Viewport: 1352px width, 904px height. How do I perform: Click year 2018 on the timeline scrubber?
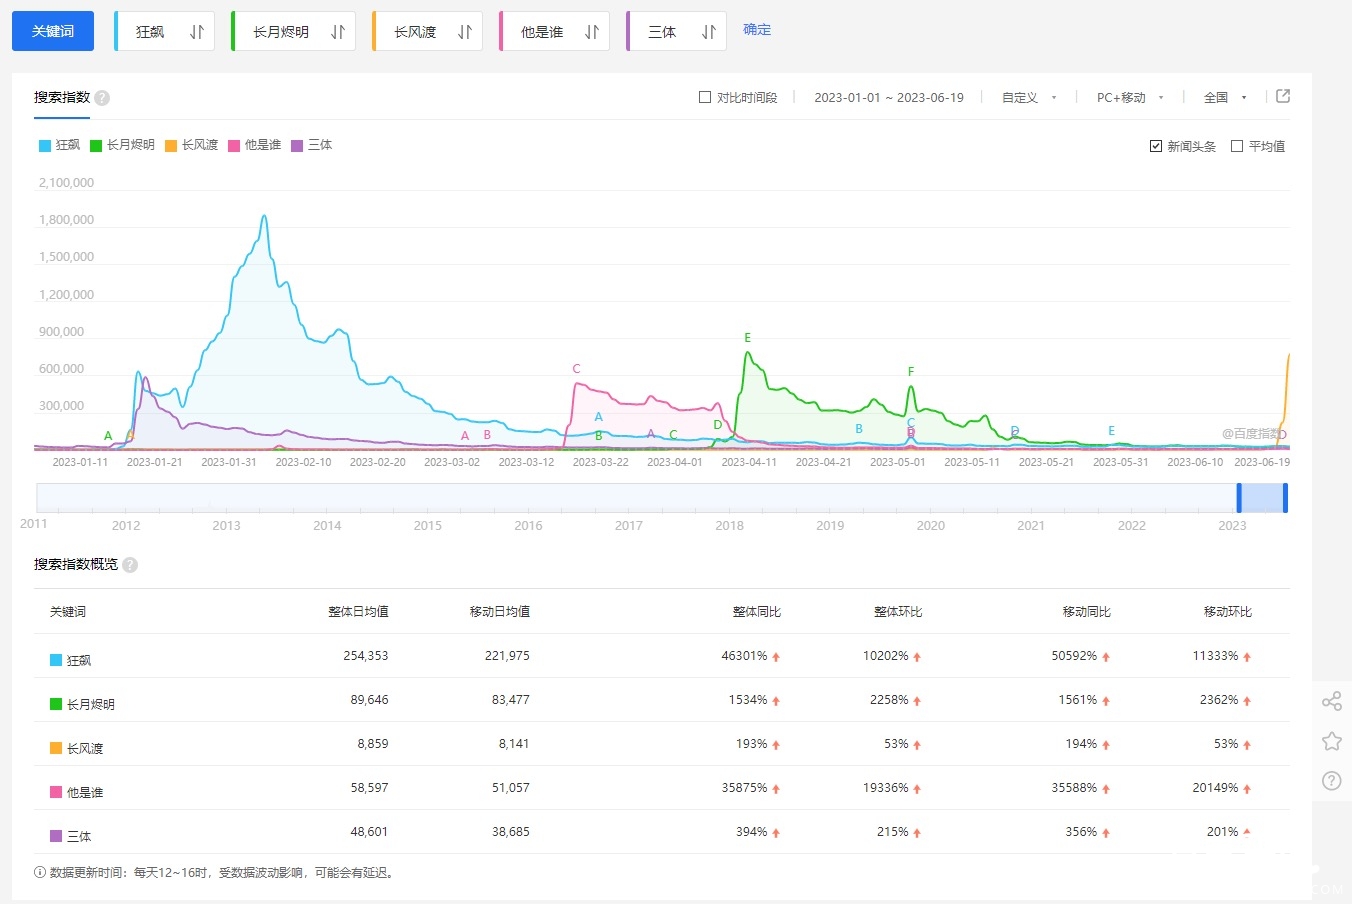point(729,526)
